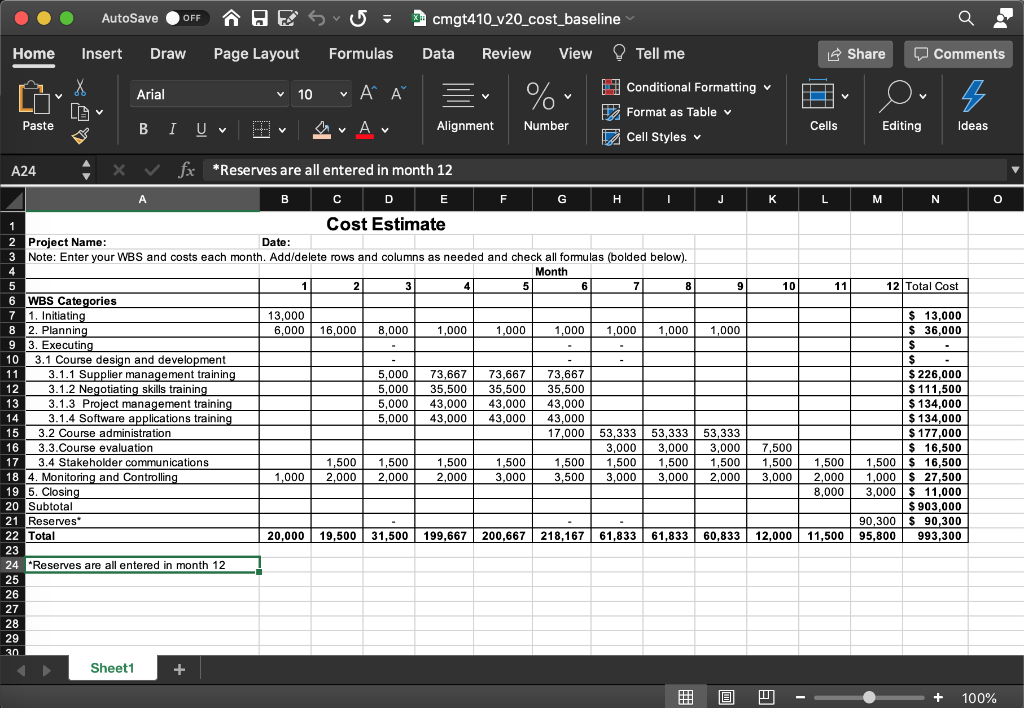
Task: Click the Fill Color bucket
Action: pyautogui.click(x=321, y=129)
